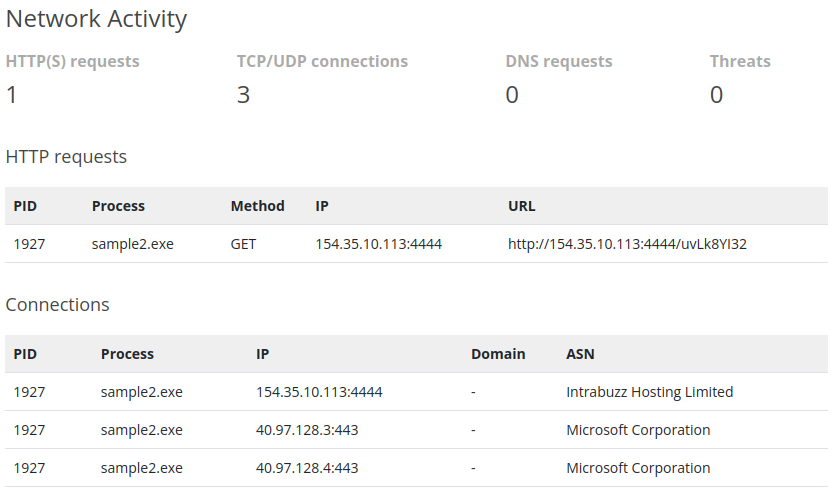Click the GET method cell
The width and height of the screenshot is (834, 495).
click(243, 244)
